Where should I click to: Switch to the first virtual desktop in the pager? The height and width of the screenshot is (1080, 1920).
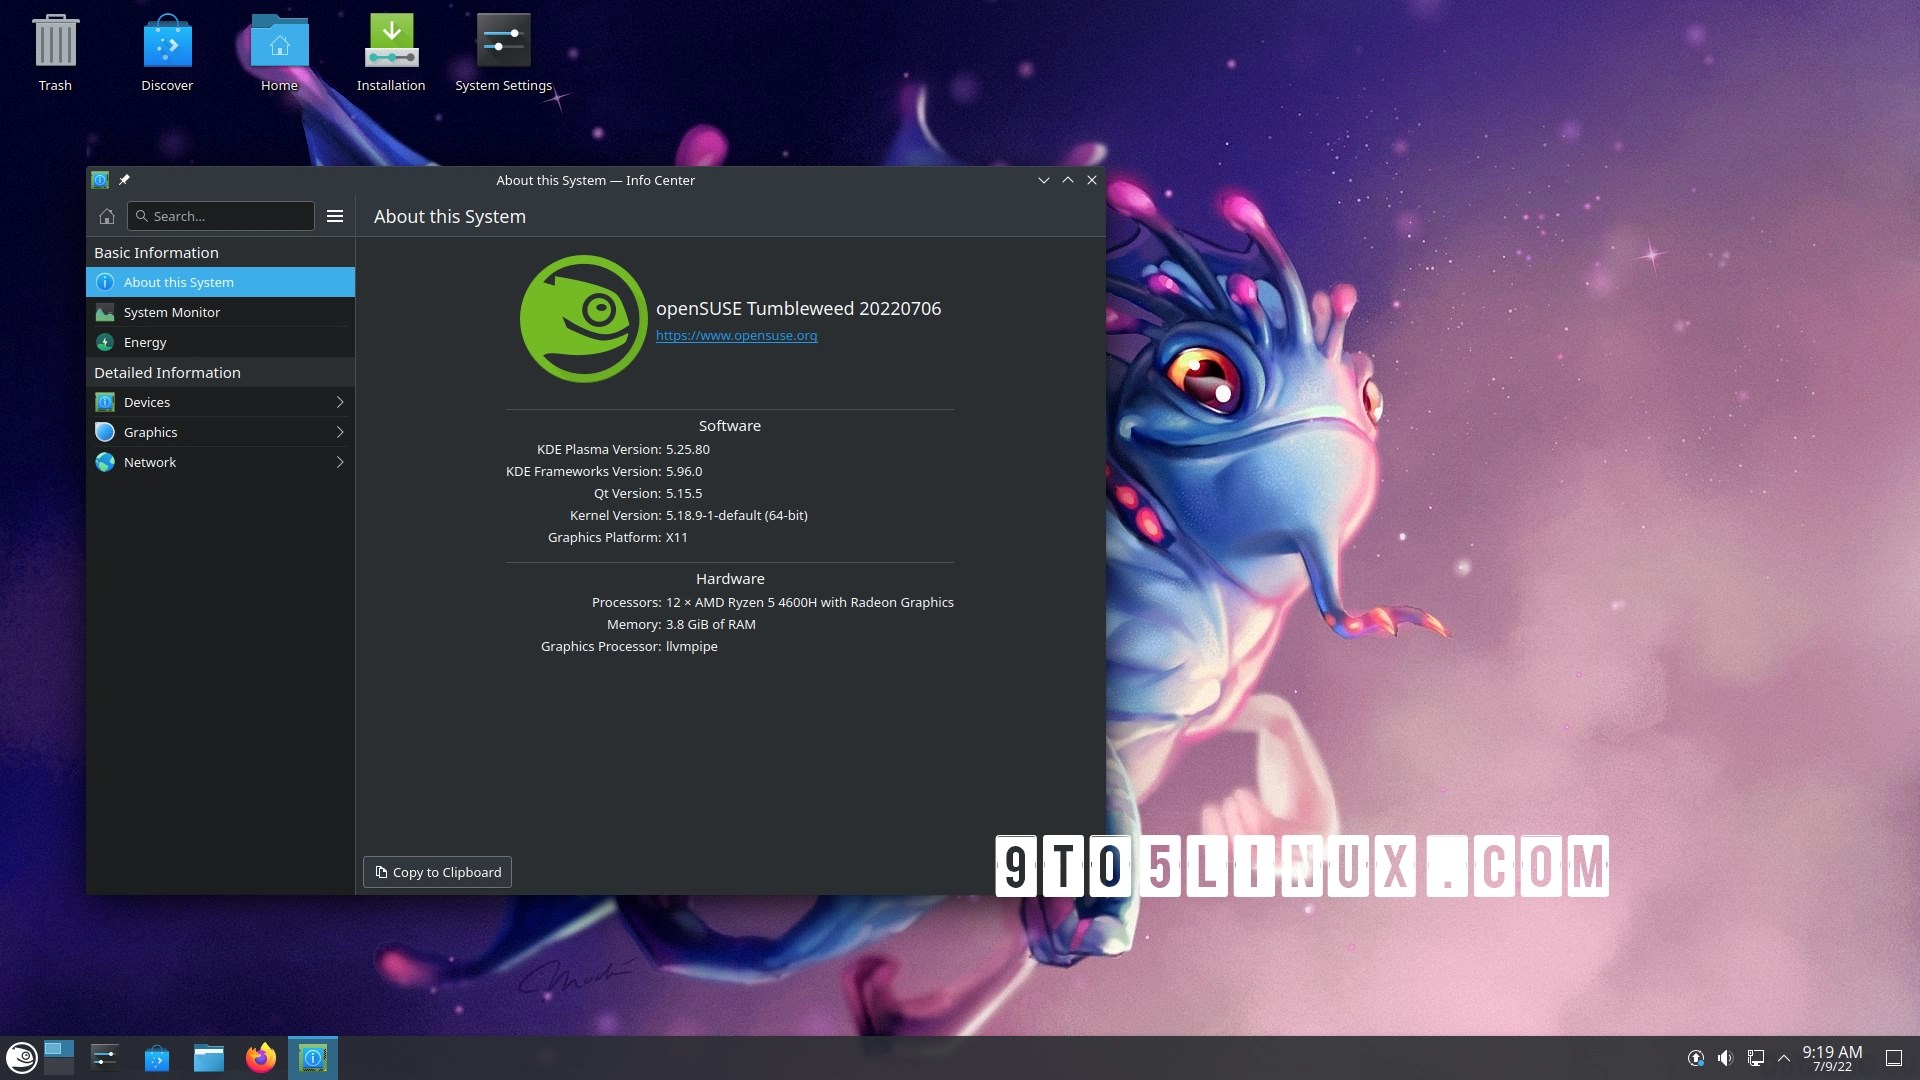point(59,1048)
